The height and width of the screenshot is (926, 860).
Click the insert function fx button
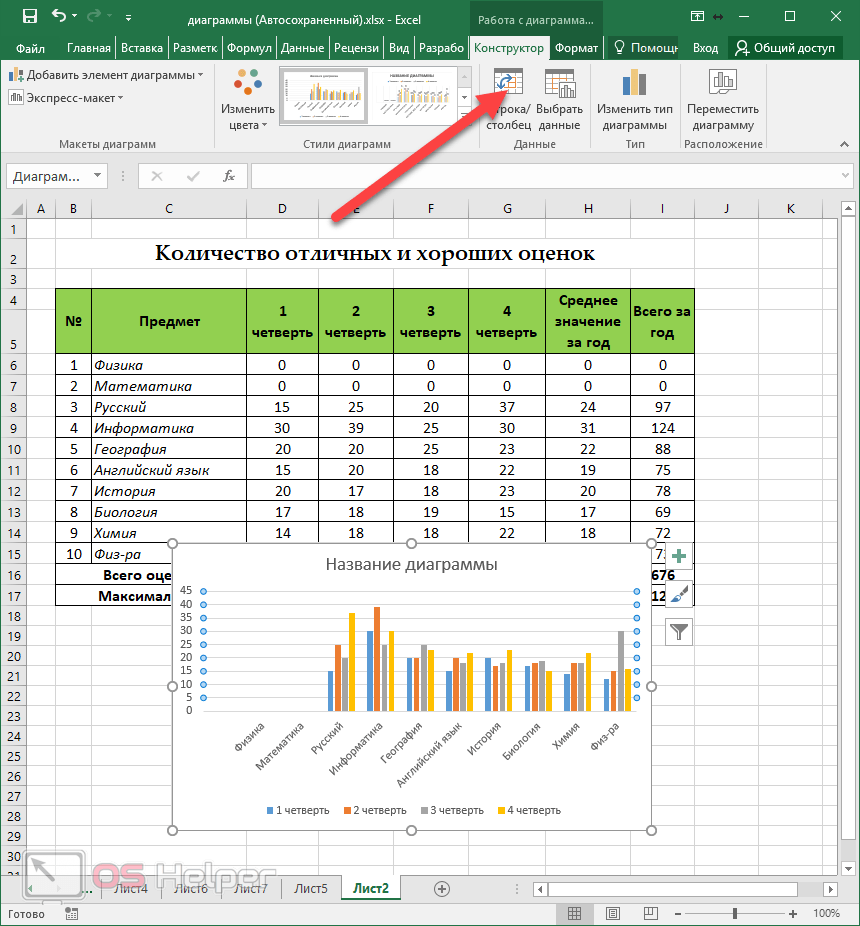tap(229, 176)
